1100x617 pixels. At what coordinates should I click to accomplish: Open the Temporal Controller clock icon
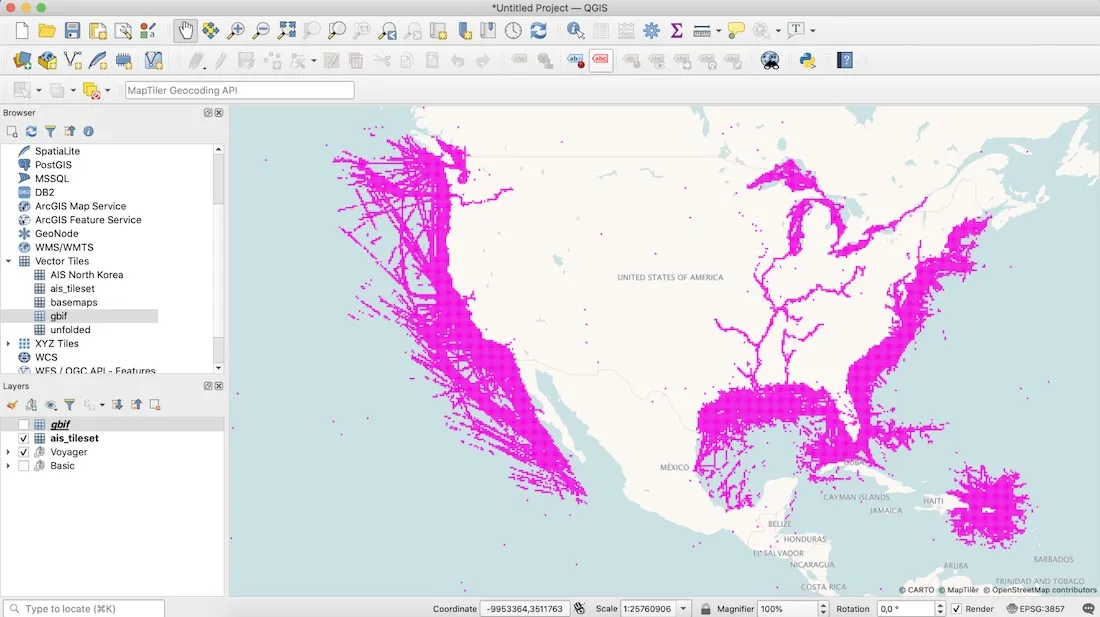513,30
